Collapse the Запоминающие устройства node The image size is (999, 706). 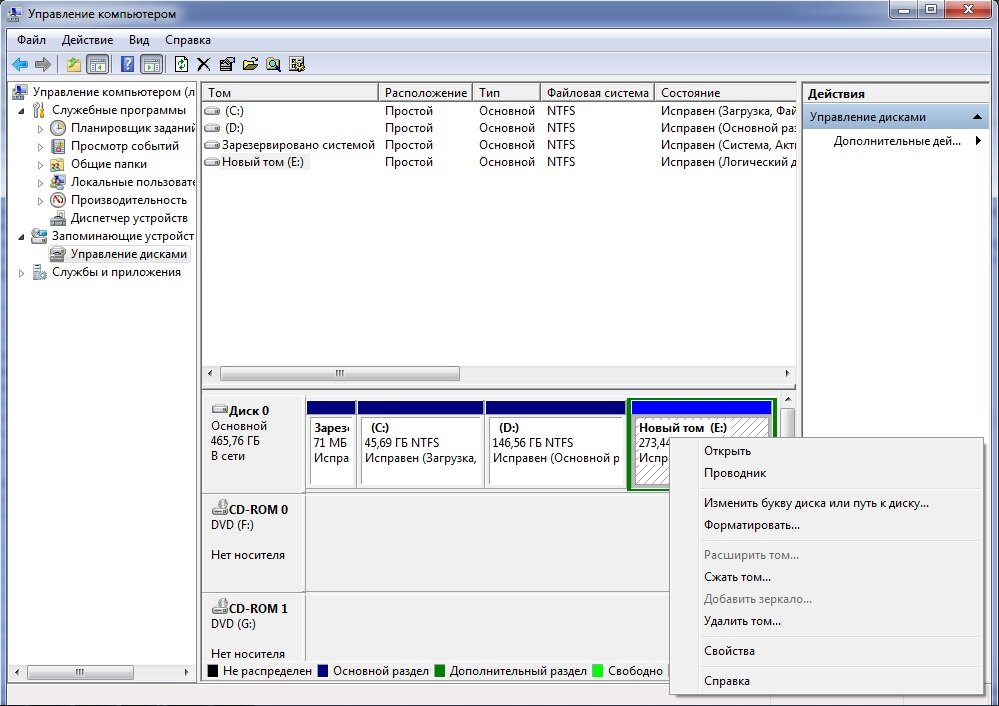22,236
